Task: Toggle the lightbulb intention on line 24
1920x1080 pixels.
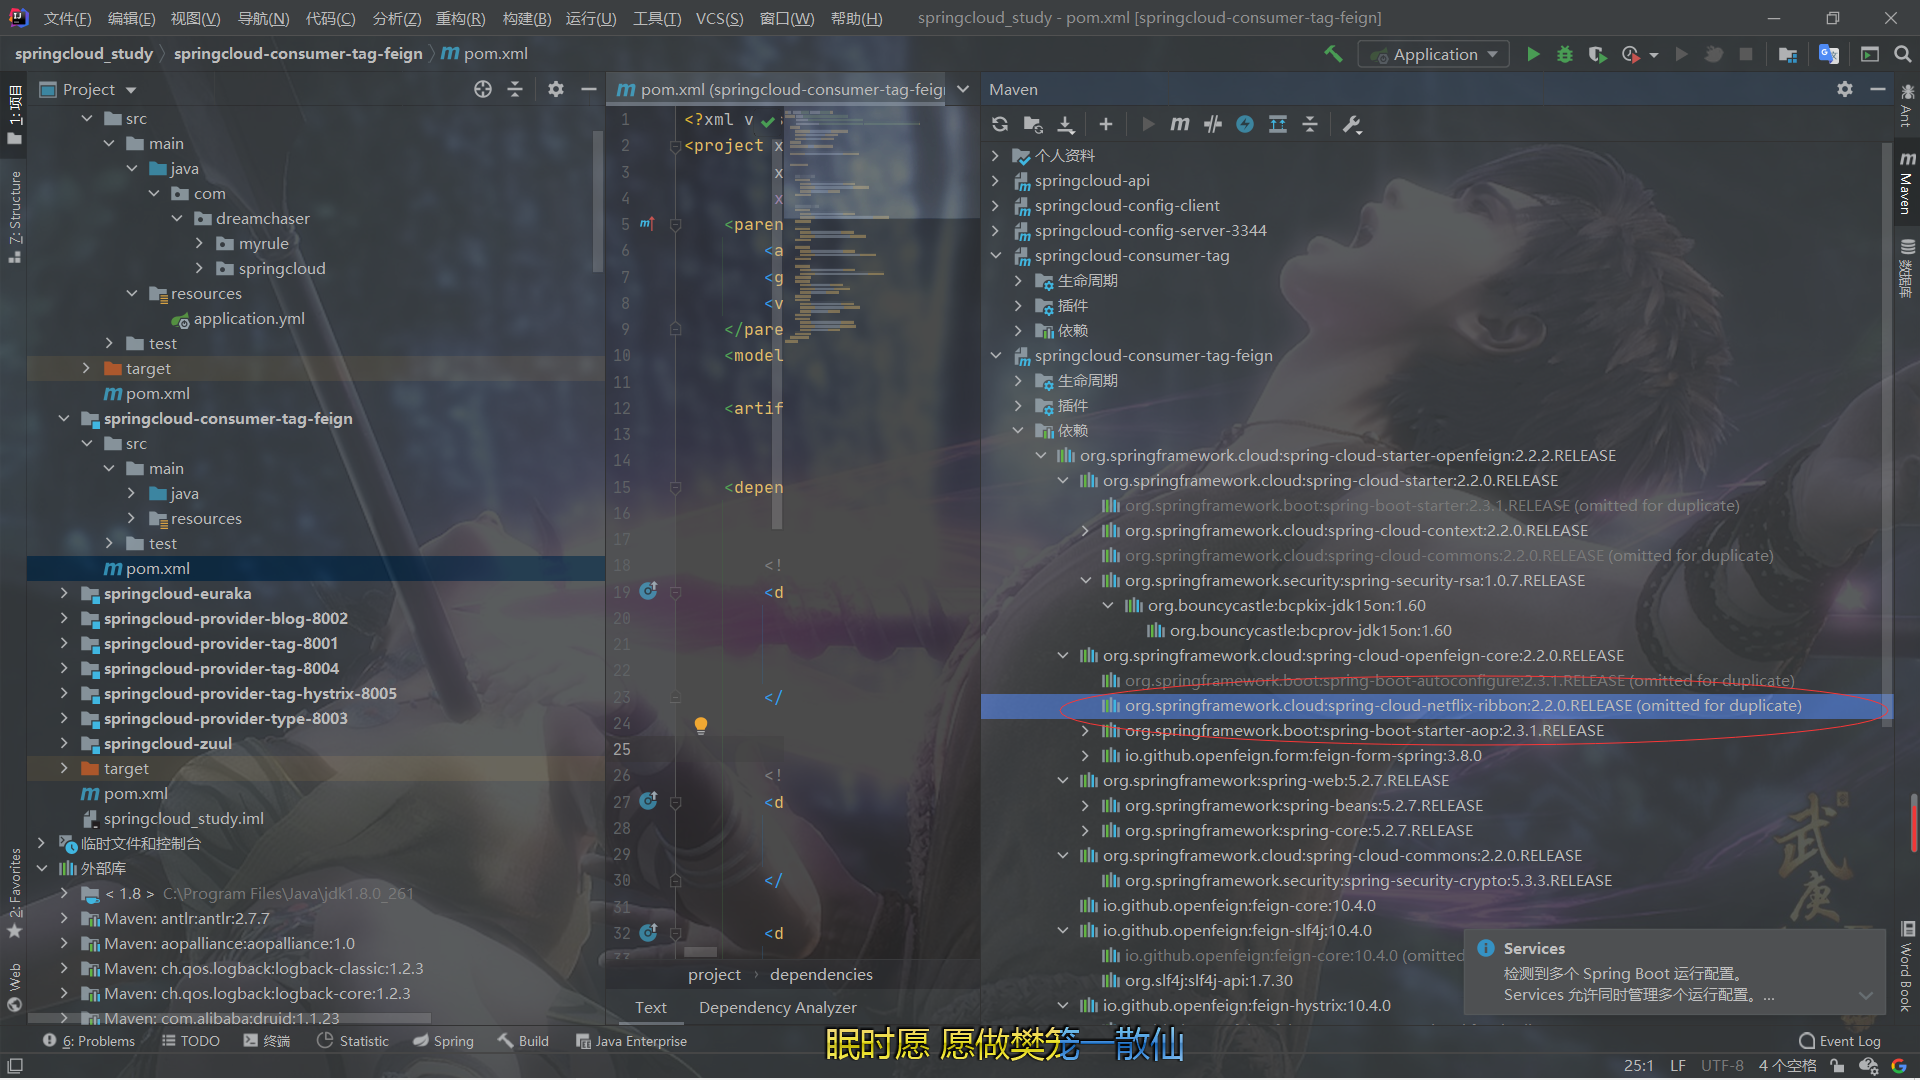Action: pos(701,724)
